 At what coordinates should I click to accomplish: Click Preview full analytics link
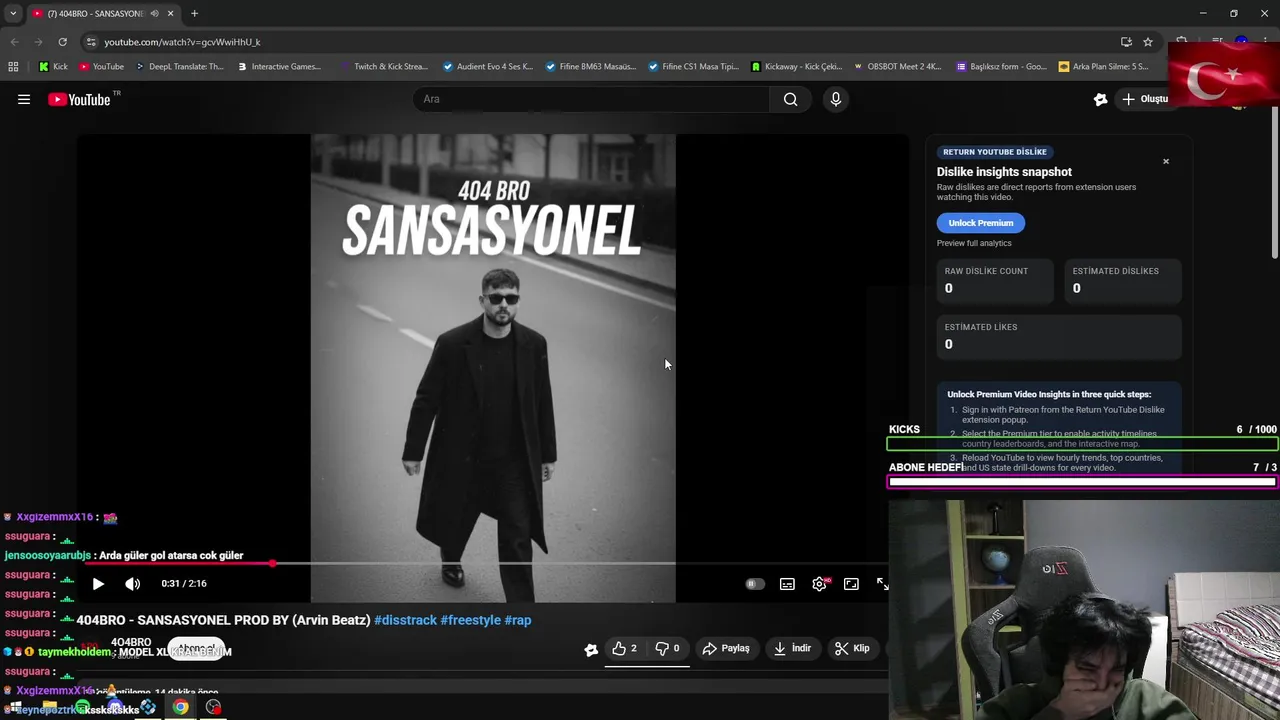coord(974,243)
